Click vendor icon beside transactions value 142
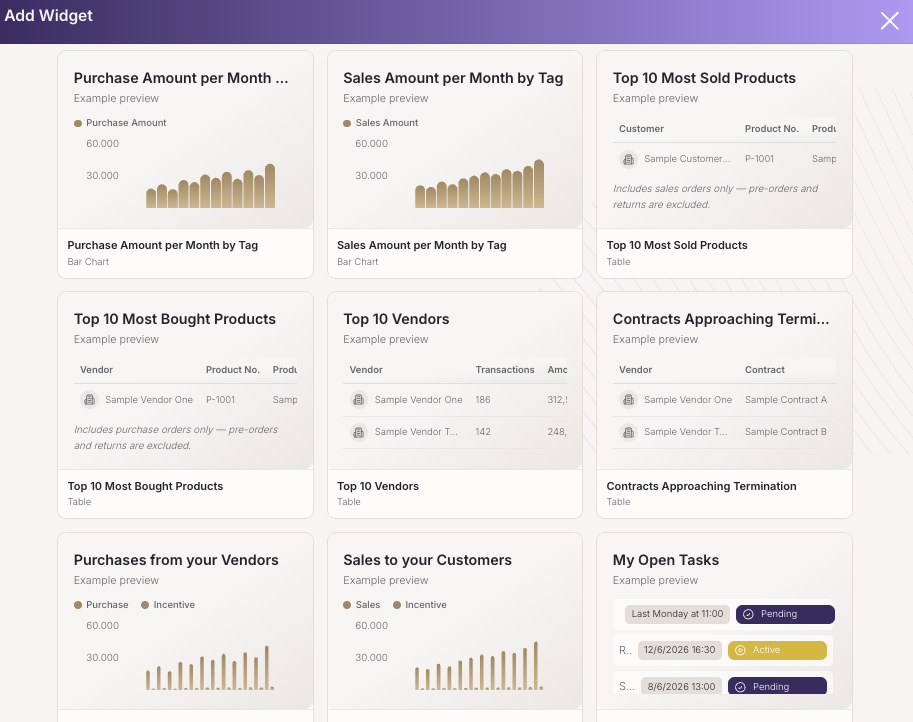913x722 pixels. click(359, 432)
